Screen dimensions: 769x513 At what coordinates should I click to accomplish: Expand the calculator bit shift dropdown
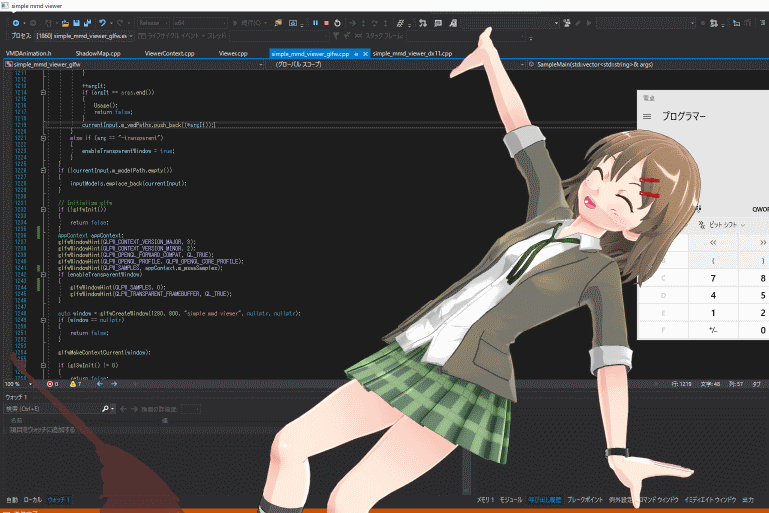pyautogui.click(x=723, y=225)
